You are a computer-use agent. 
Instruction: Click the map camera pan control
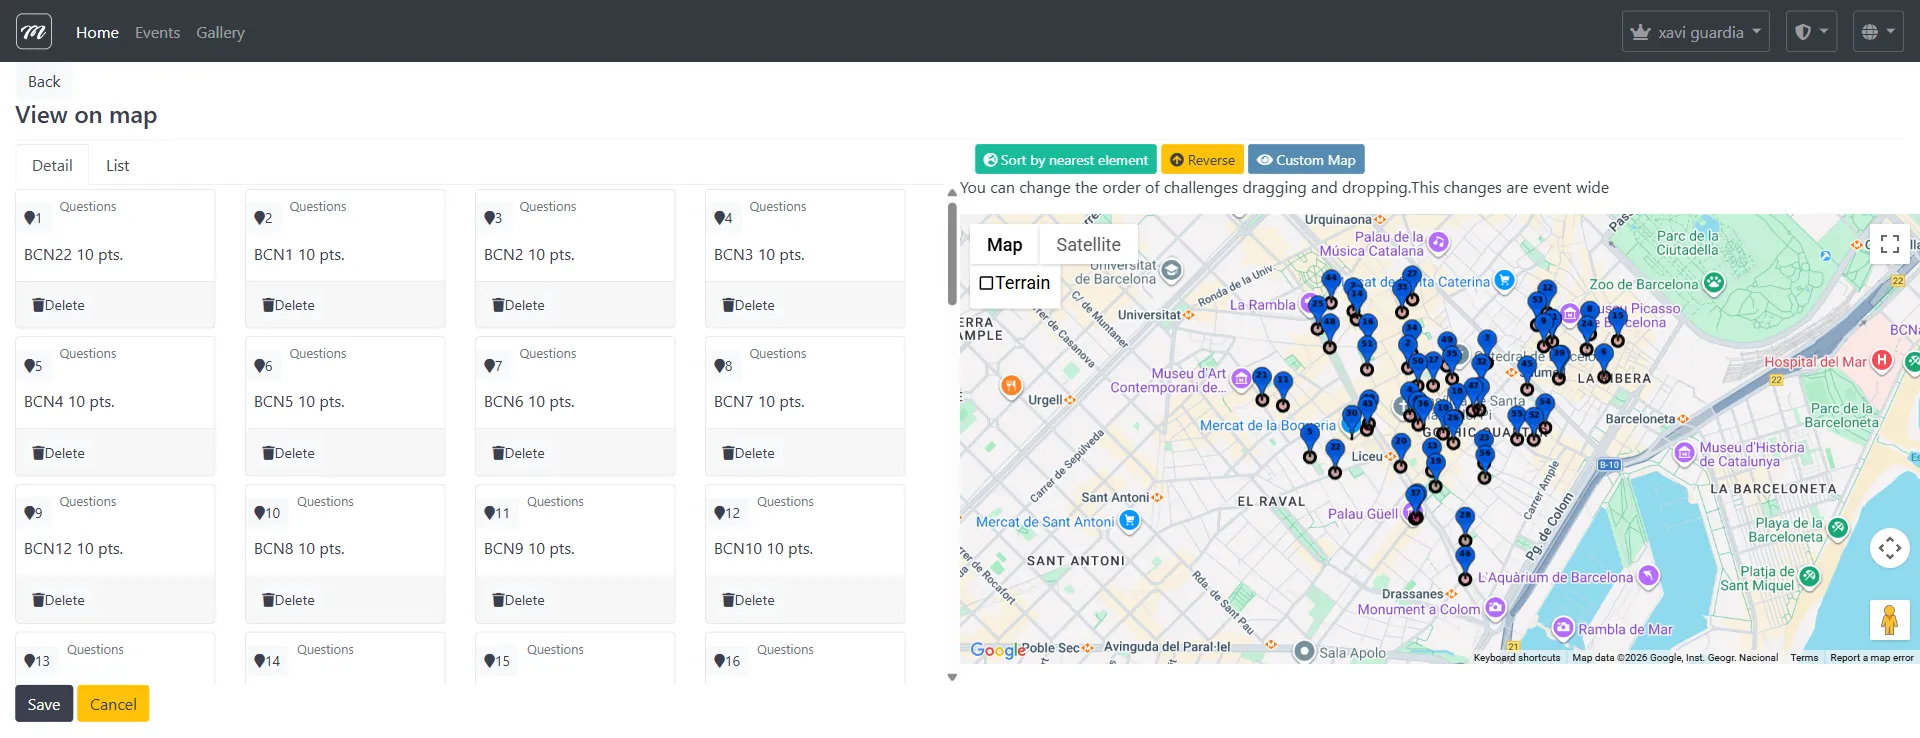(1889, 548)
